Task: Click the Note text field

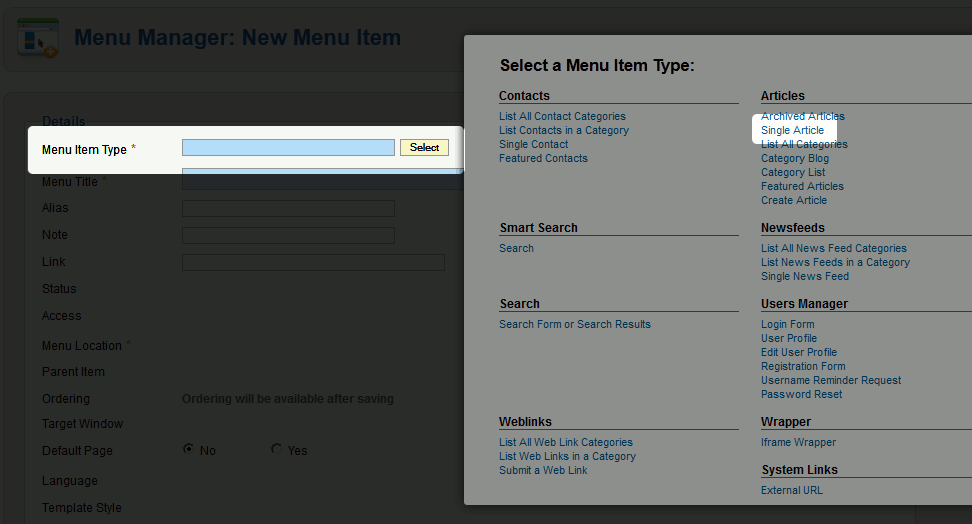Action: point(288,235)
